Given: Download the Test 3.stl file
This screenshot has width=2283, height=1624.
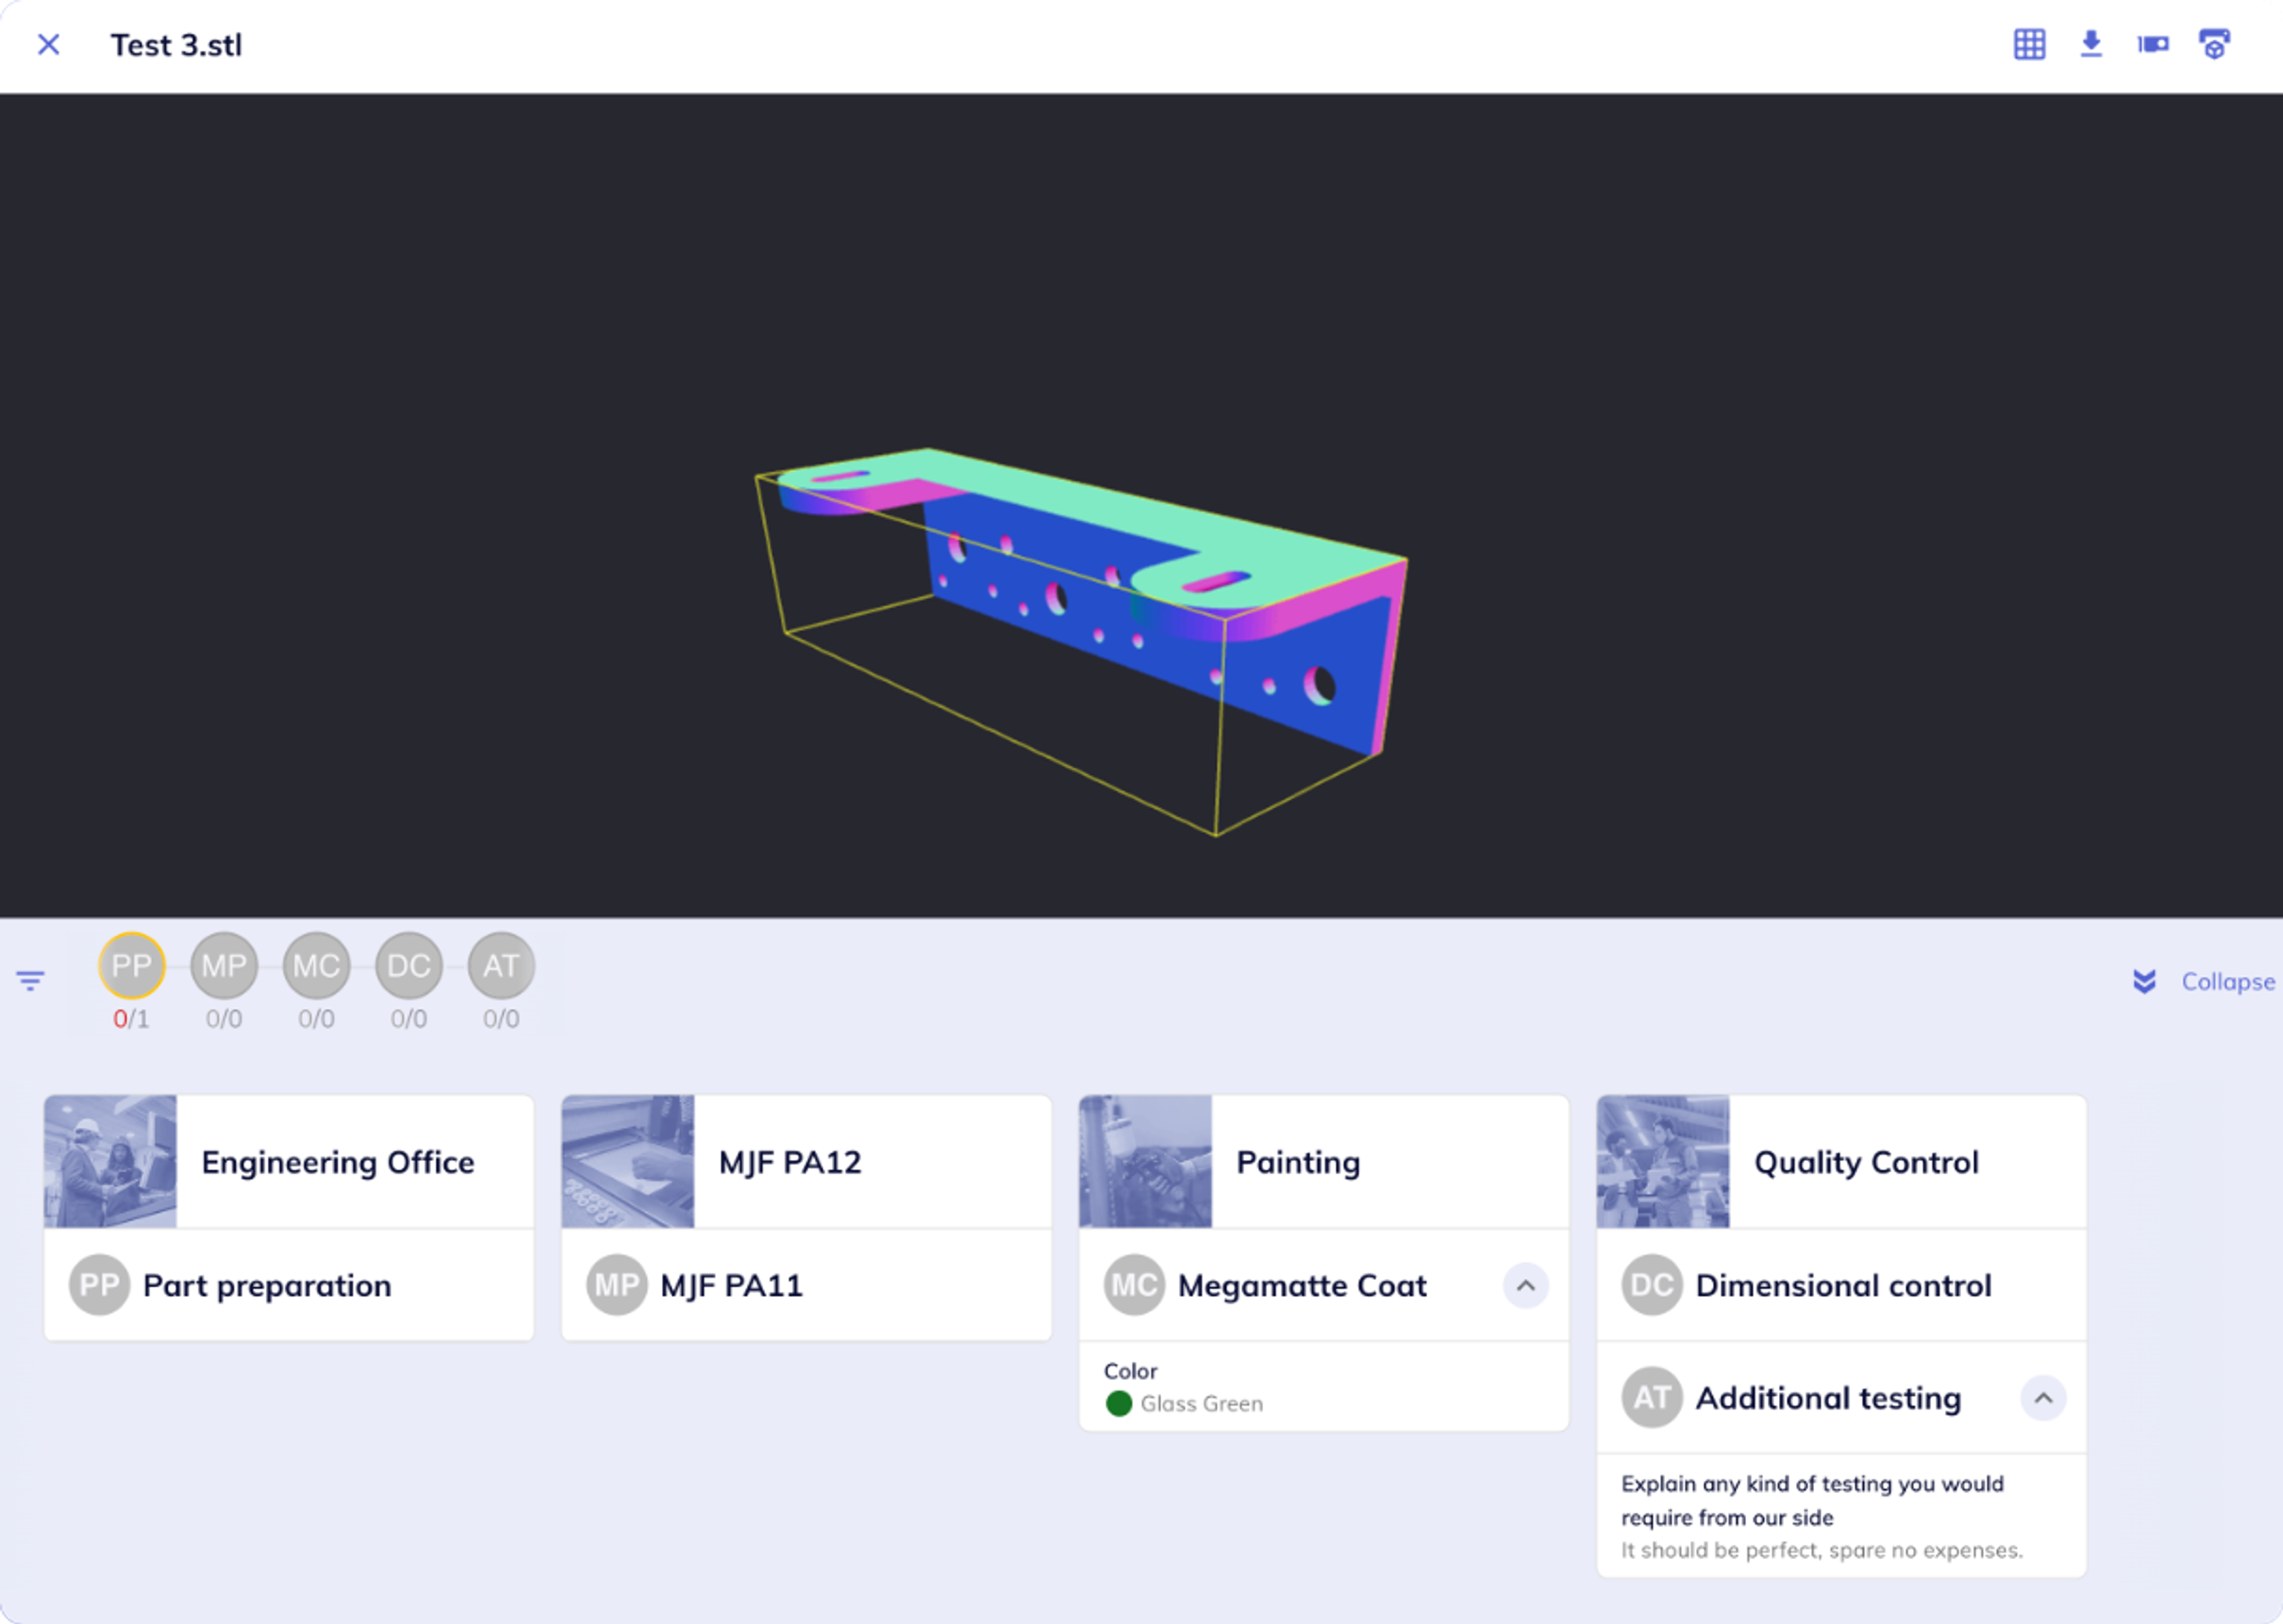Looking at the screenshot, I should pos(2091,45).
